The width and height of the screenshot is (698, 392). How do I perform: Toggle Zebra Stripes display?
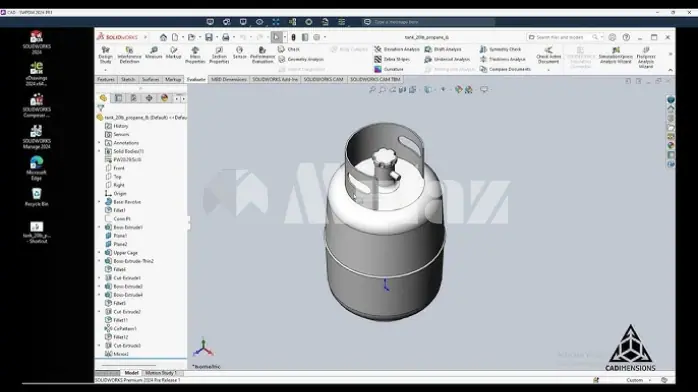[x=392, y=59]
